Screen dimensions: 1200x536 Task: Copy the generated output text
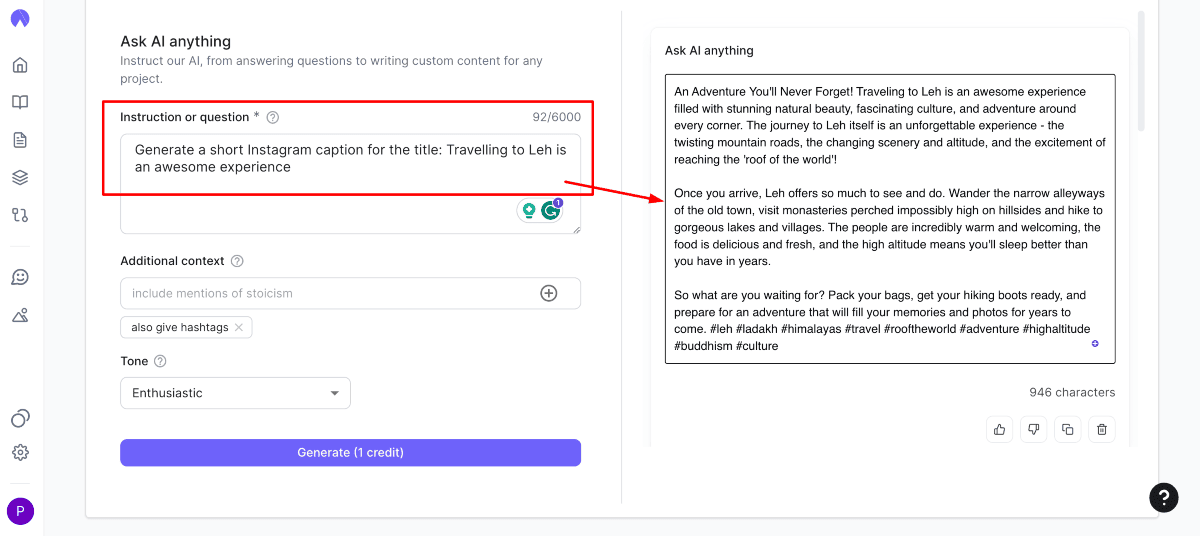[1068, 429]
